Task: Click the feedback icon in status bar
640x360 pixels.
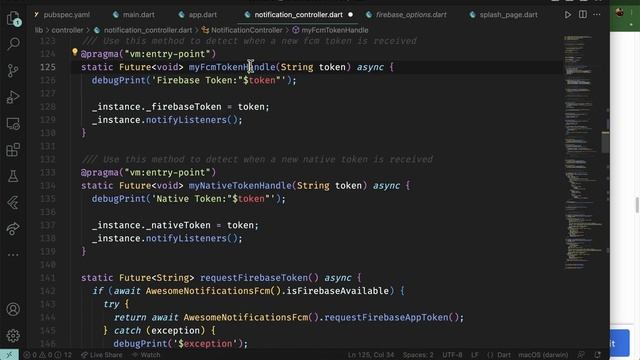Action: (581, 355)
